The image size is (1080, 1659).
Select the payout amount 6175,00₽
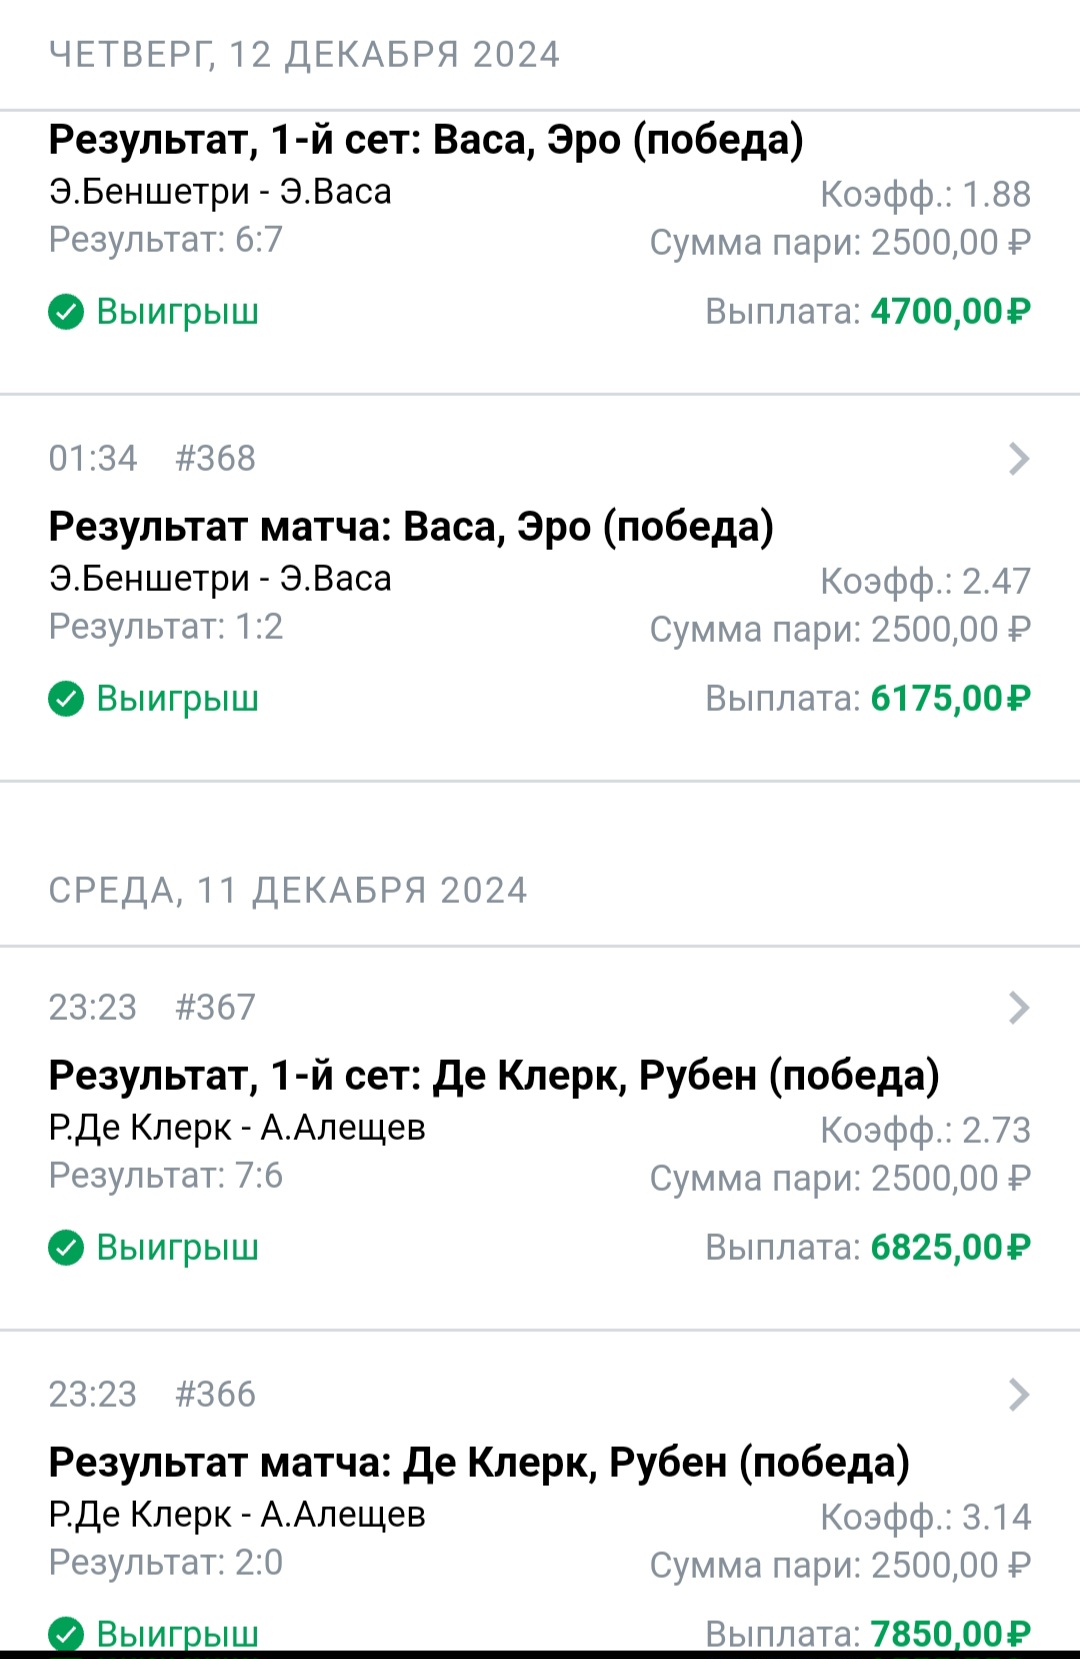(951, 699)
